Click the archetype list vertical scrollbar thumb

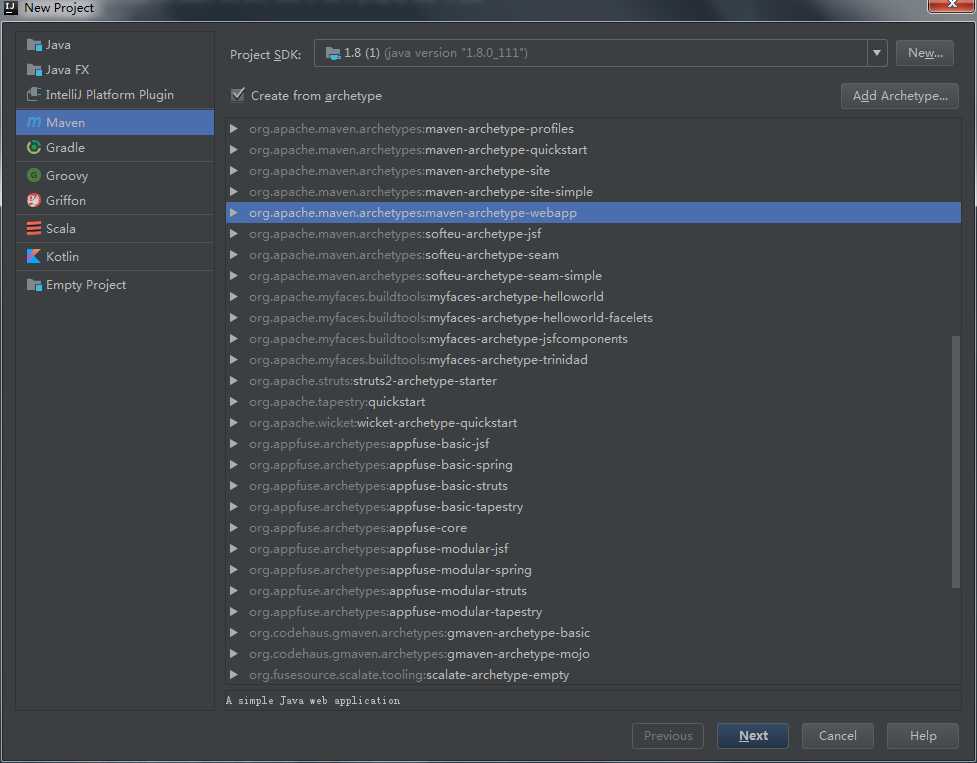(956, 462)
